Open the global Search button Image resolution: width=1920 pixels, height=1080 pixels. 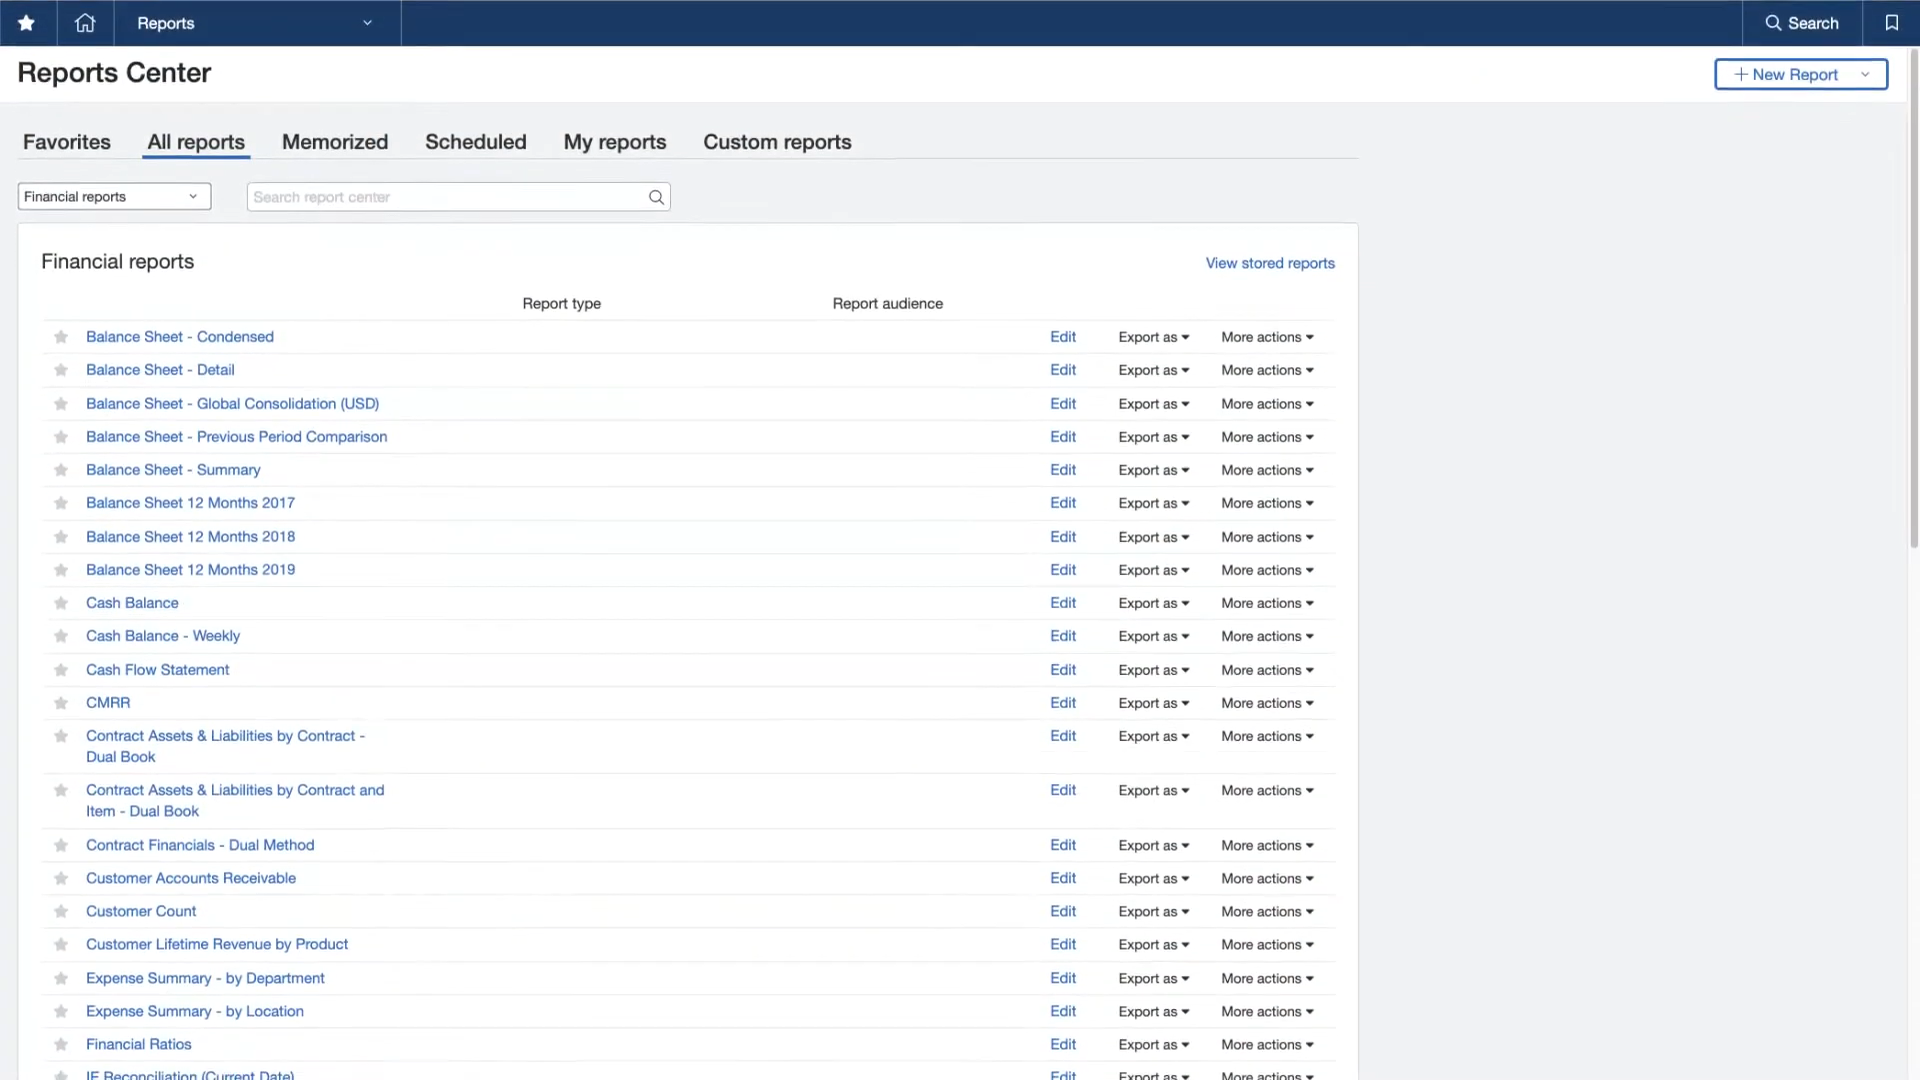point(1802,23)
